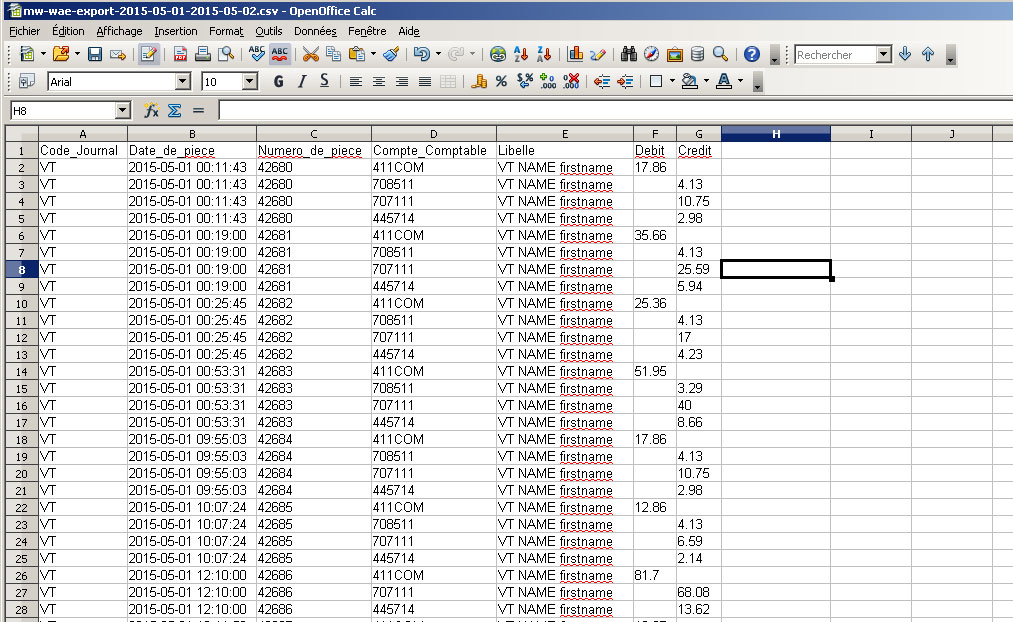1013x622 pixels.
Task: Click the Sort Ascending icon
Action: pos(521,55)
